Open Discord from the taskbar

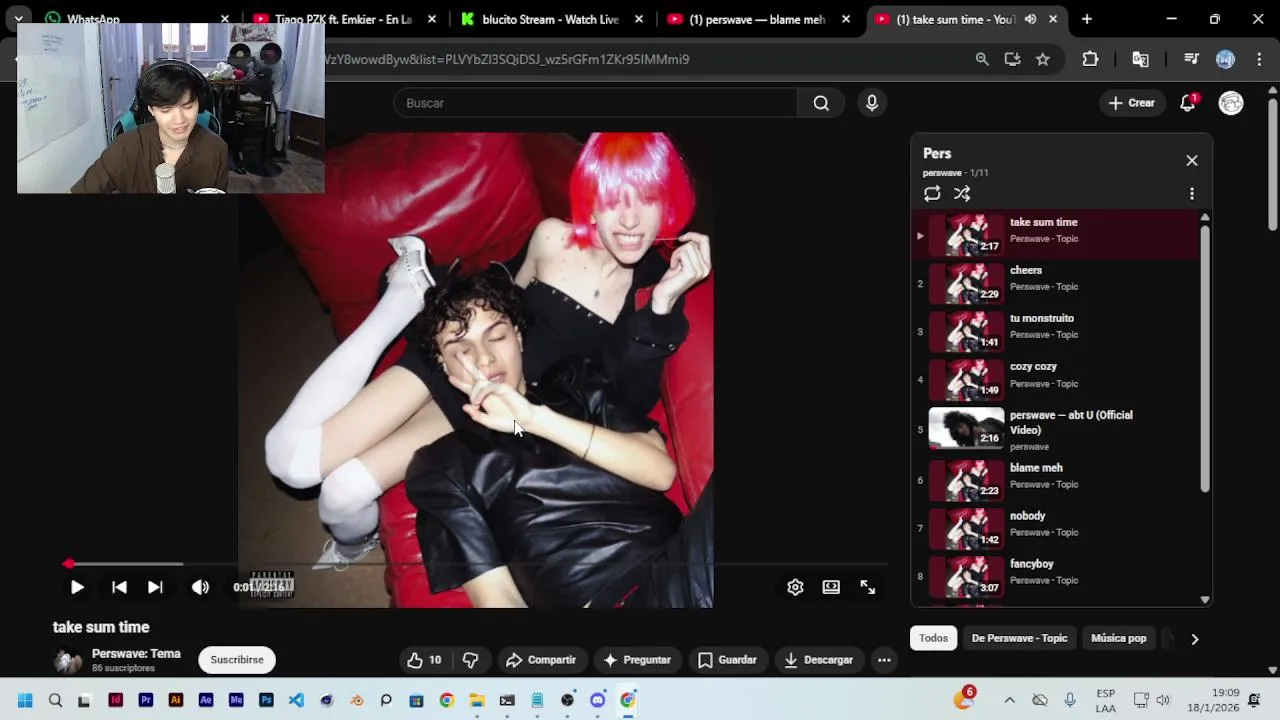[x=598, y=700]
